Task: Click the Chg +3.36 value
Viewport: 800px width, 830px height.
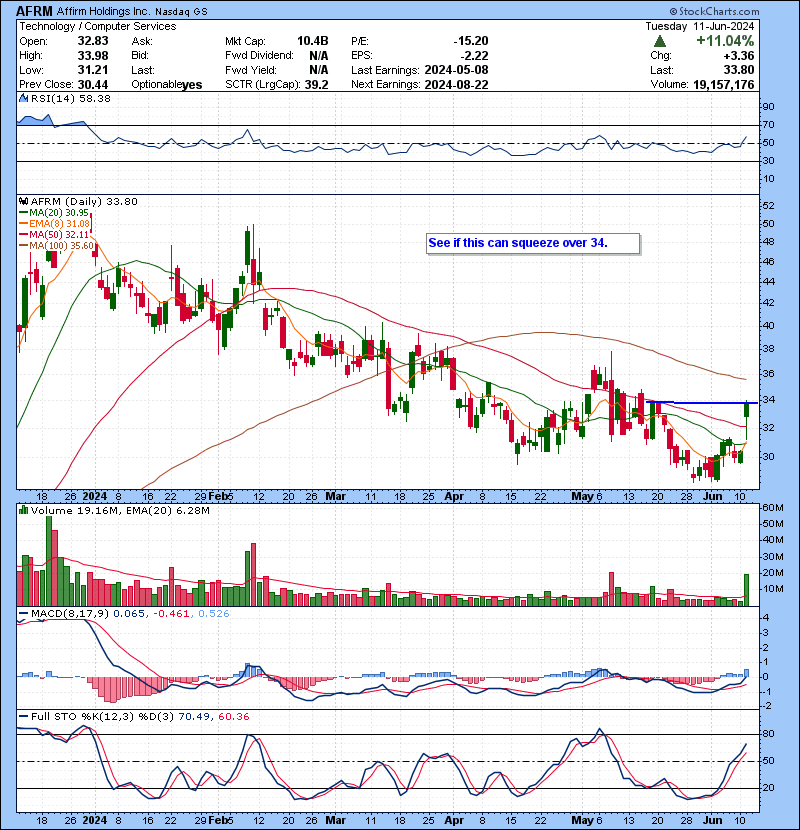Action: pyautogui.click(x=738, y=56)
